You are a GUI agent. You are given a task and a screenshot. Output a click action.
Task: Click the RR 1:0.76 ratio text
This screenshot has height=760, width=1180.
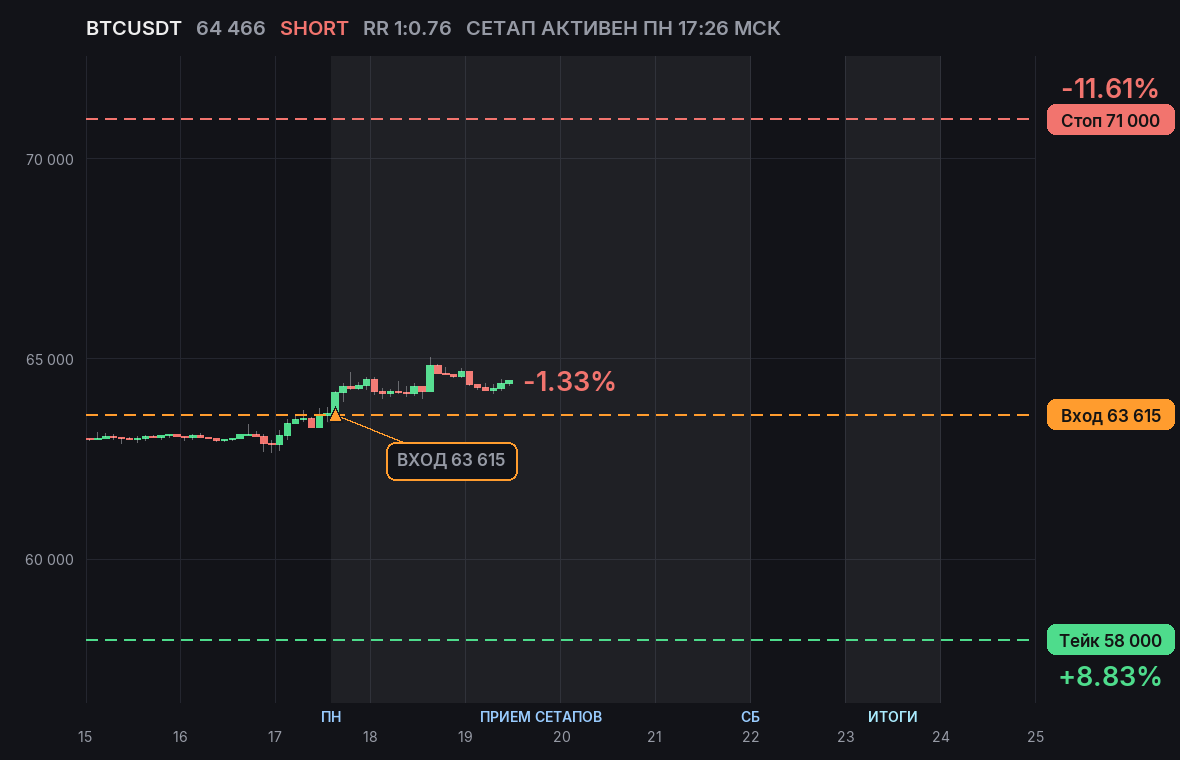[x=407, y=29]
